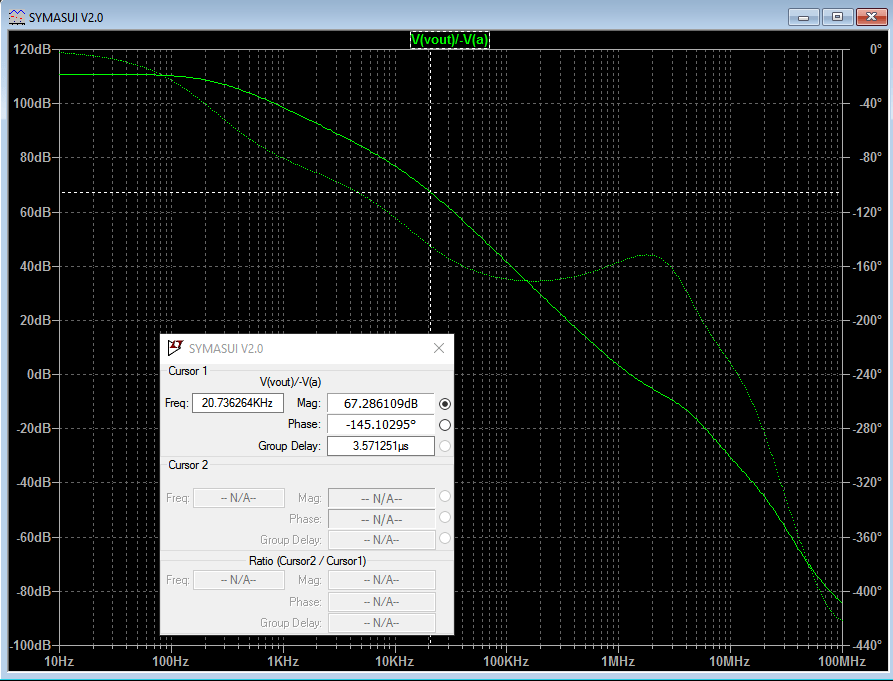Click the Cursor 2 Freq field
The height and width of the screenshot is (681, 893).
coord(239,498)
